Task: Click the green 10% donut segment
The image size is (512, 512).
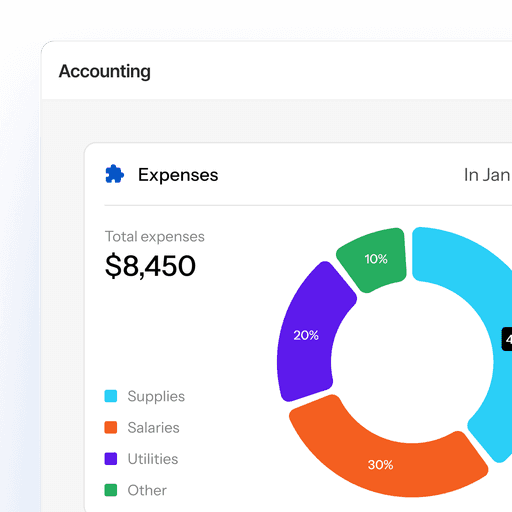Action: click(x=375, y=259)
